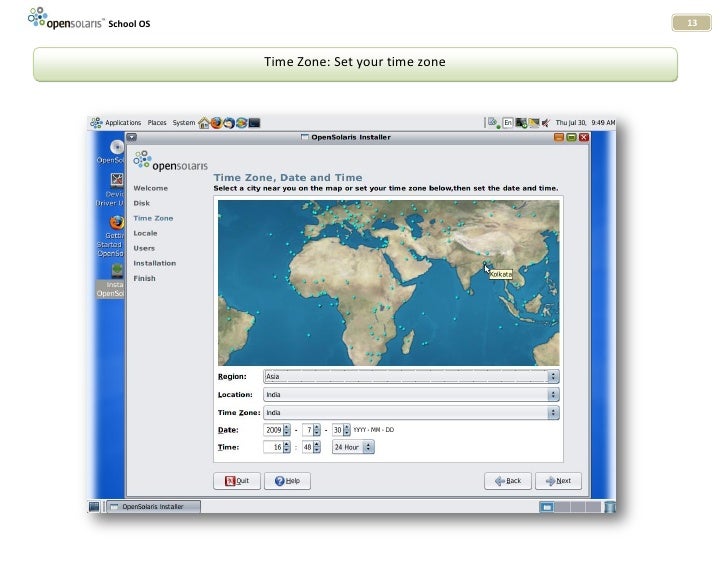Minimize the OpenSolaris Installer window
This screenshot has height=563, width=728.
pyautogui.click(x=559, y=137)
